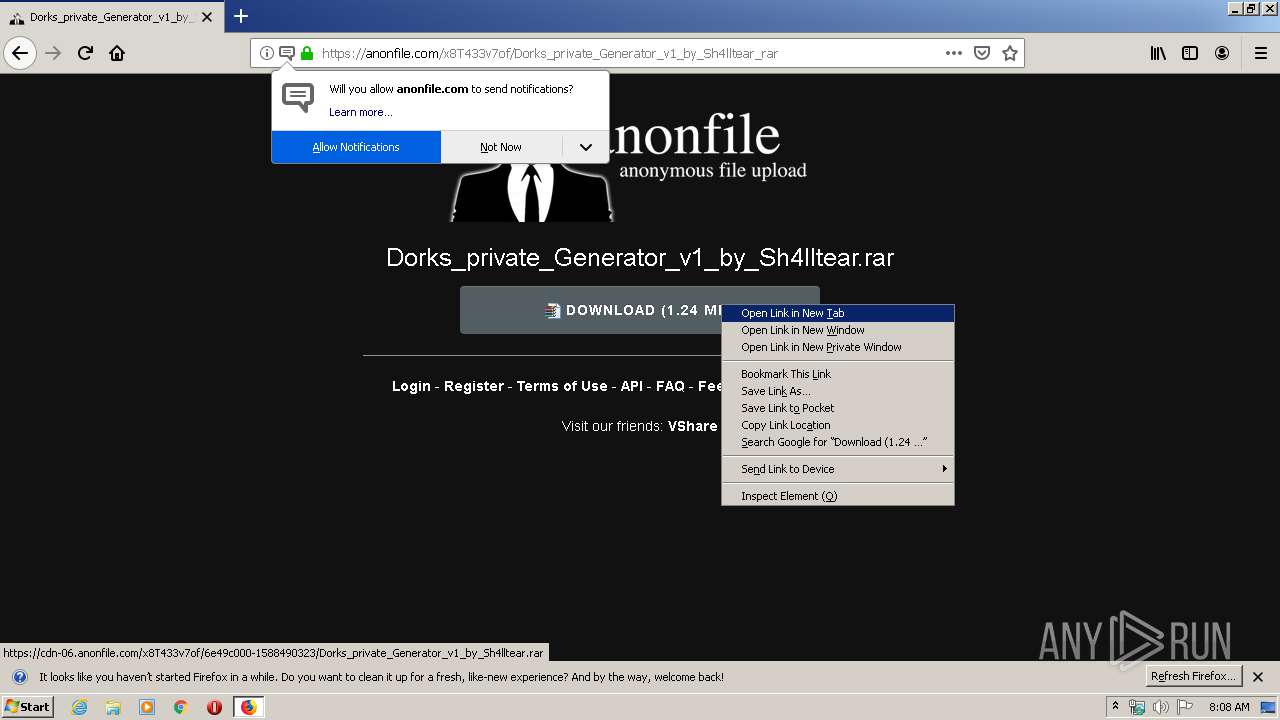This screenshot has width=1280, height=720.
Task: Choose Save Link As...
Action: pyautogui.click(x=838, y=391)
